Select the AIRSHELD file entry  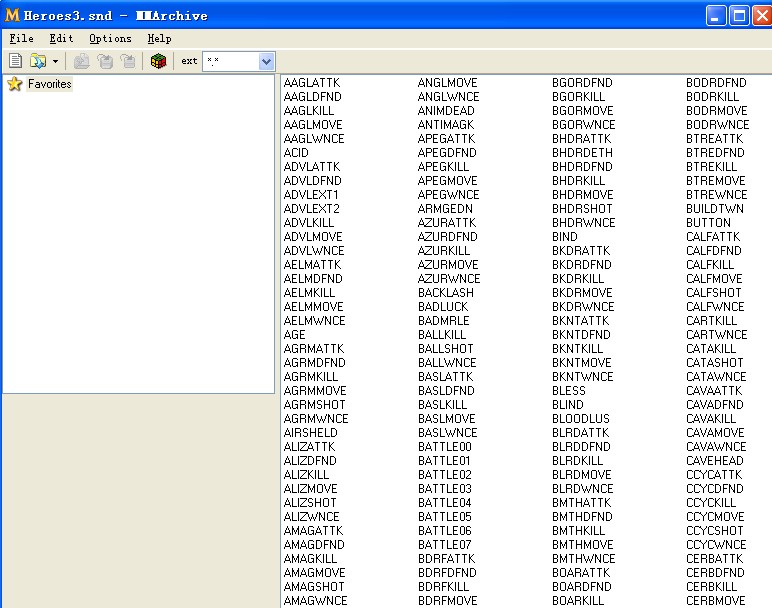(311, 433)
